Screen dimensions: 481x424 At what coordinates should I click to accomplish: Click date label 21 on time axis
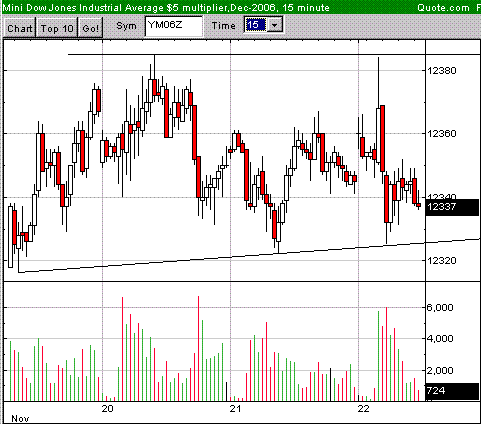(x=235, y=408)
